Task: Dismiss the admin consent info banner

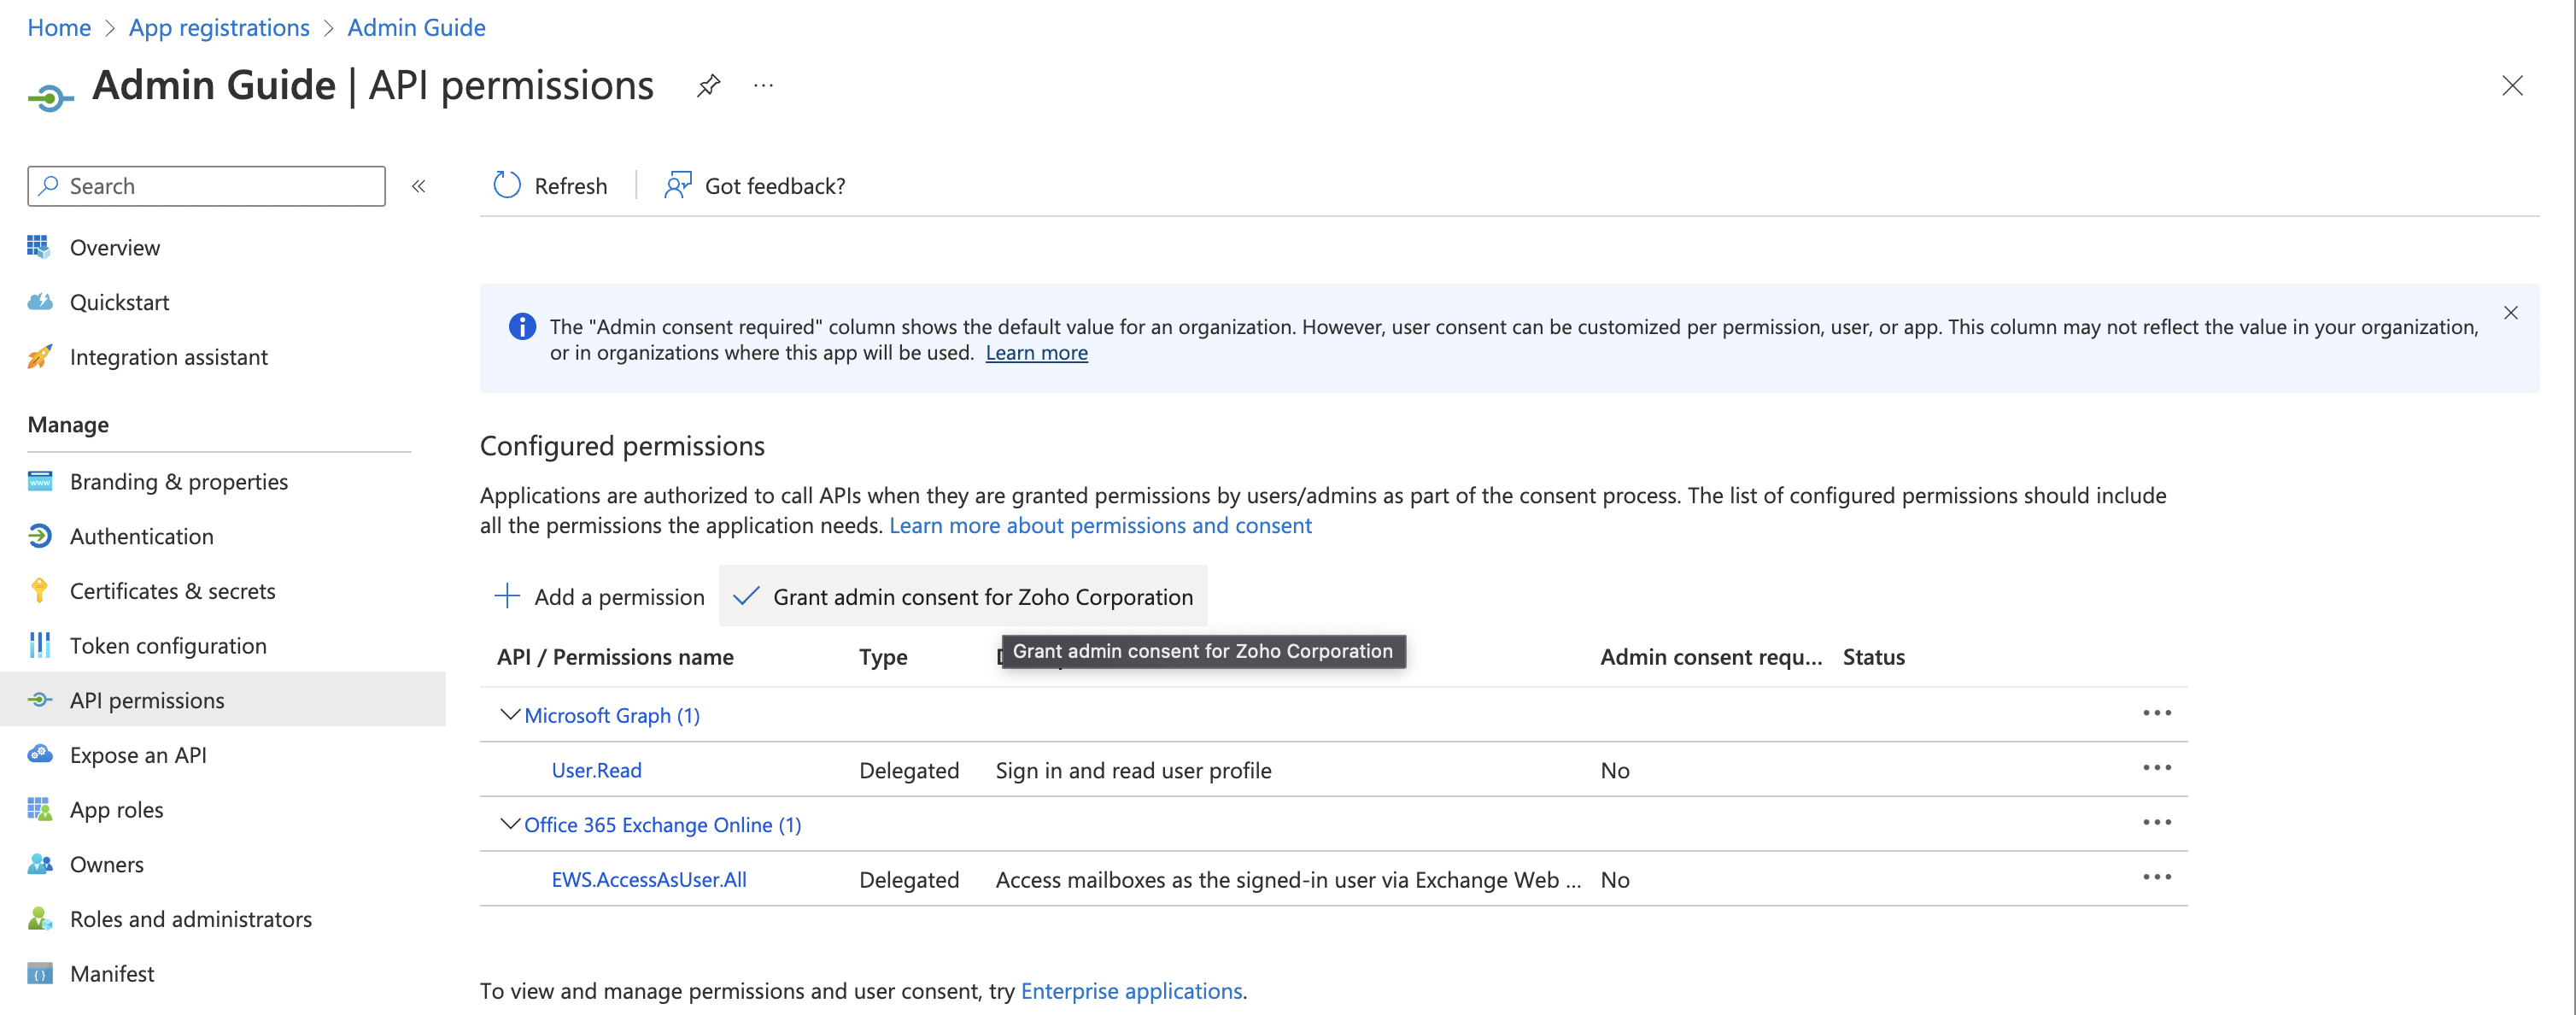Action: click(x=2510, y=313)
